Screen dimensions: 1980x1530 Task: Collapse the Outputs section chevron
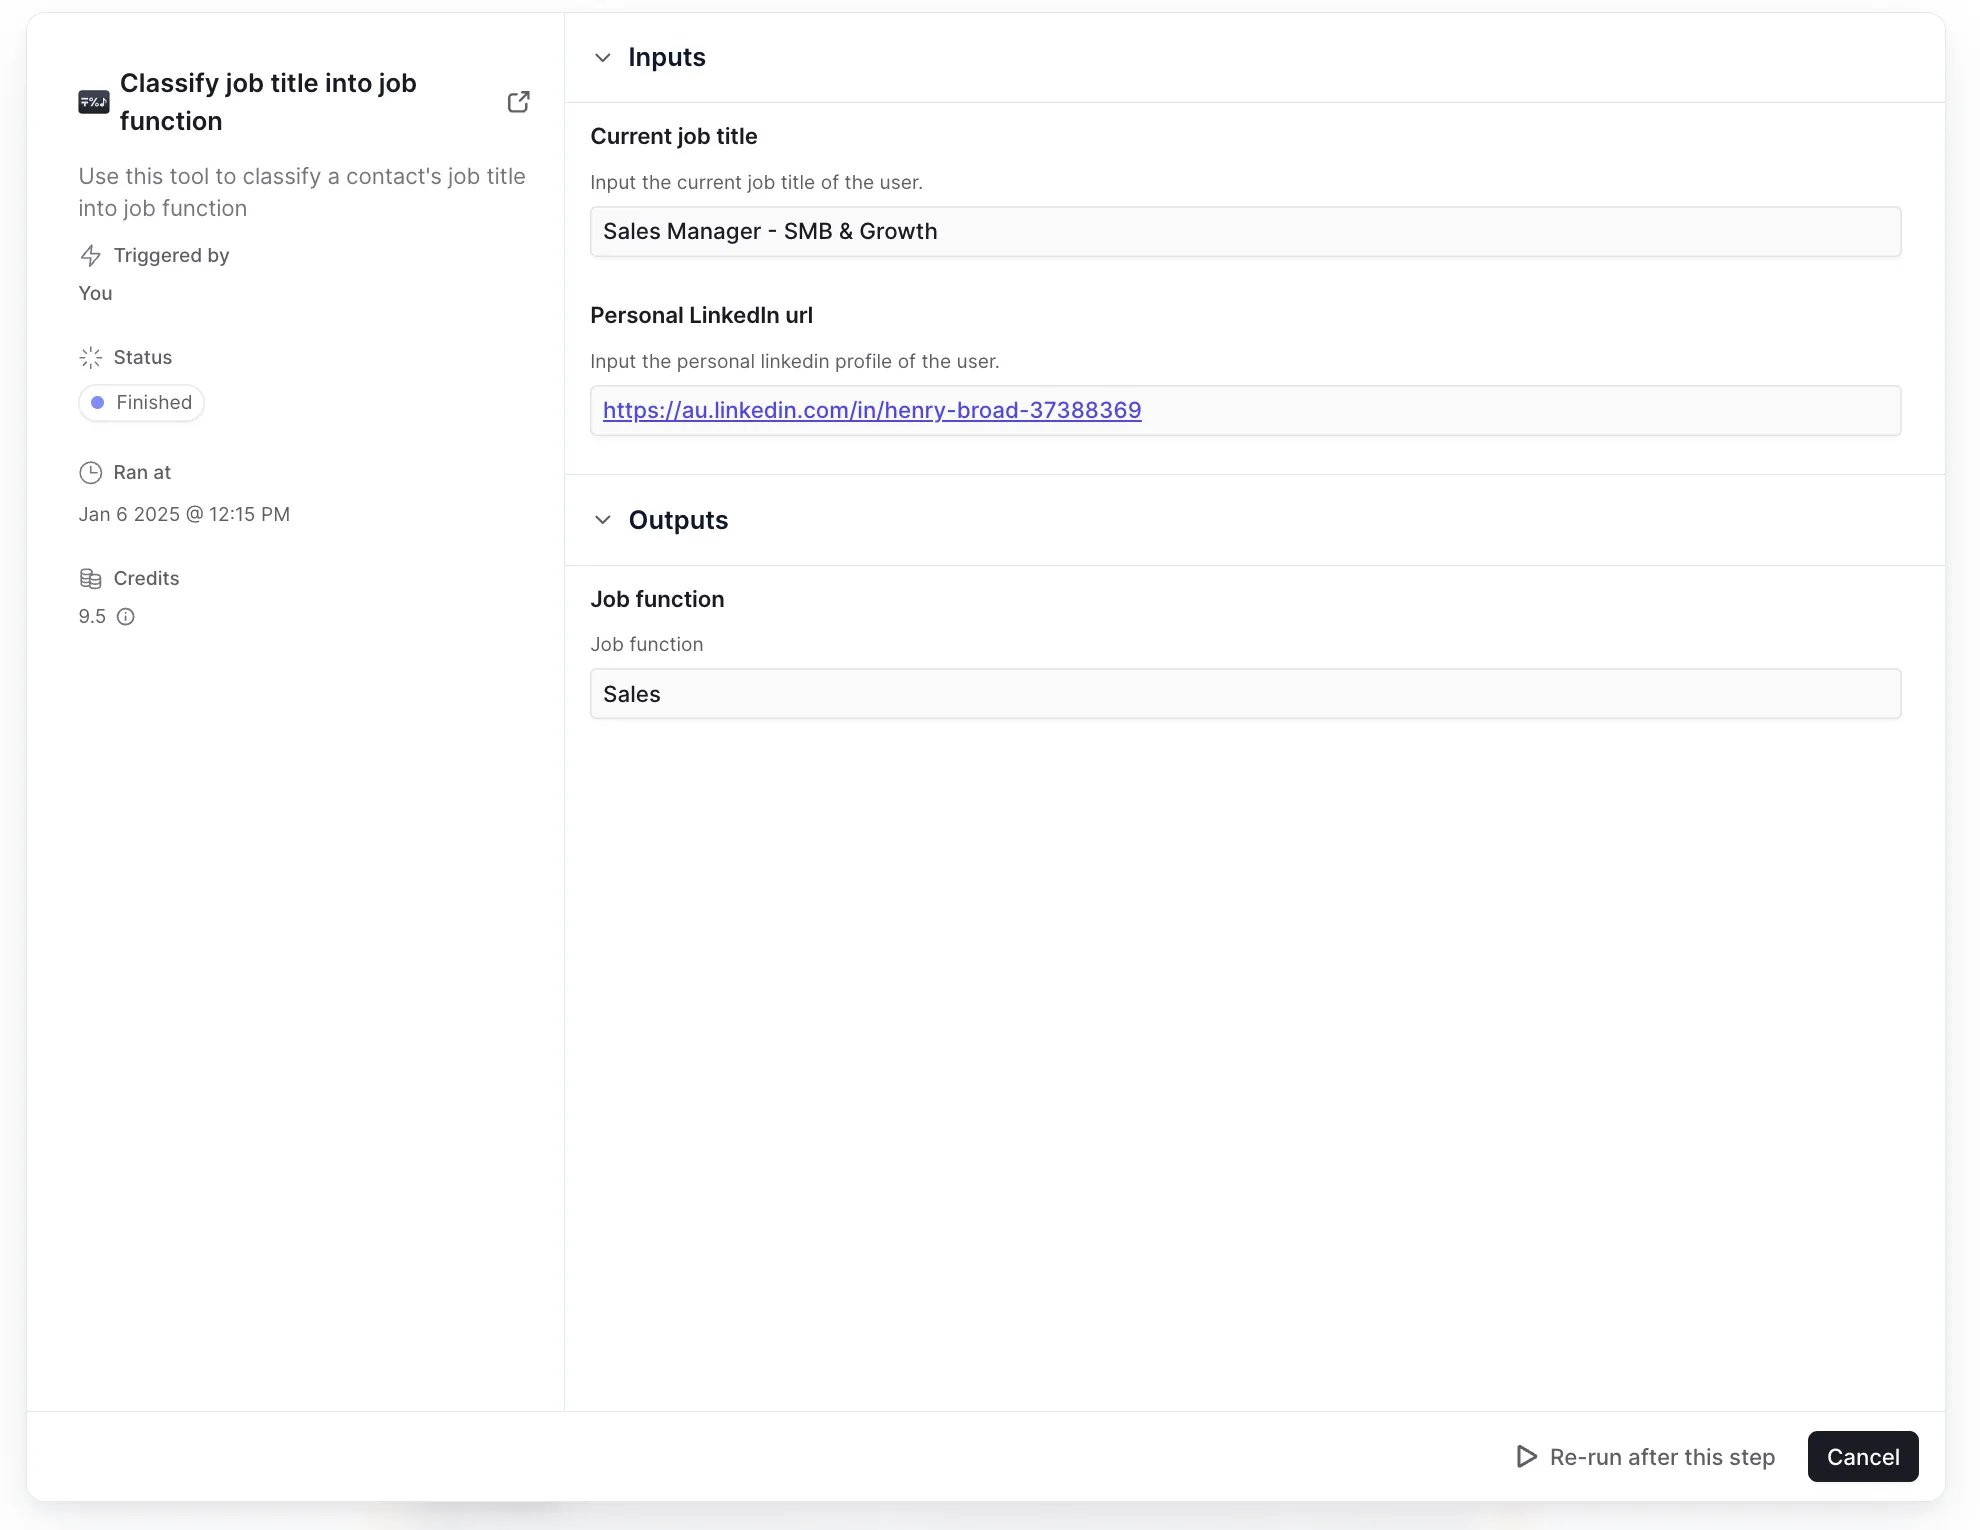coord(603,520)
